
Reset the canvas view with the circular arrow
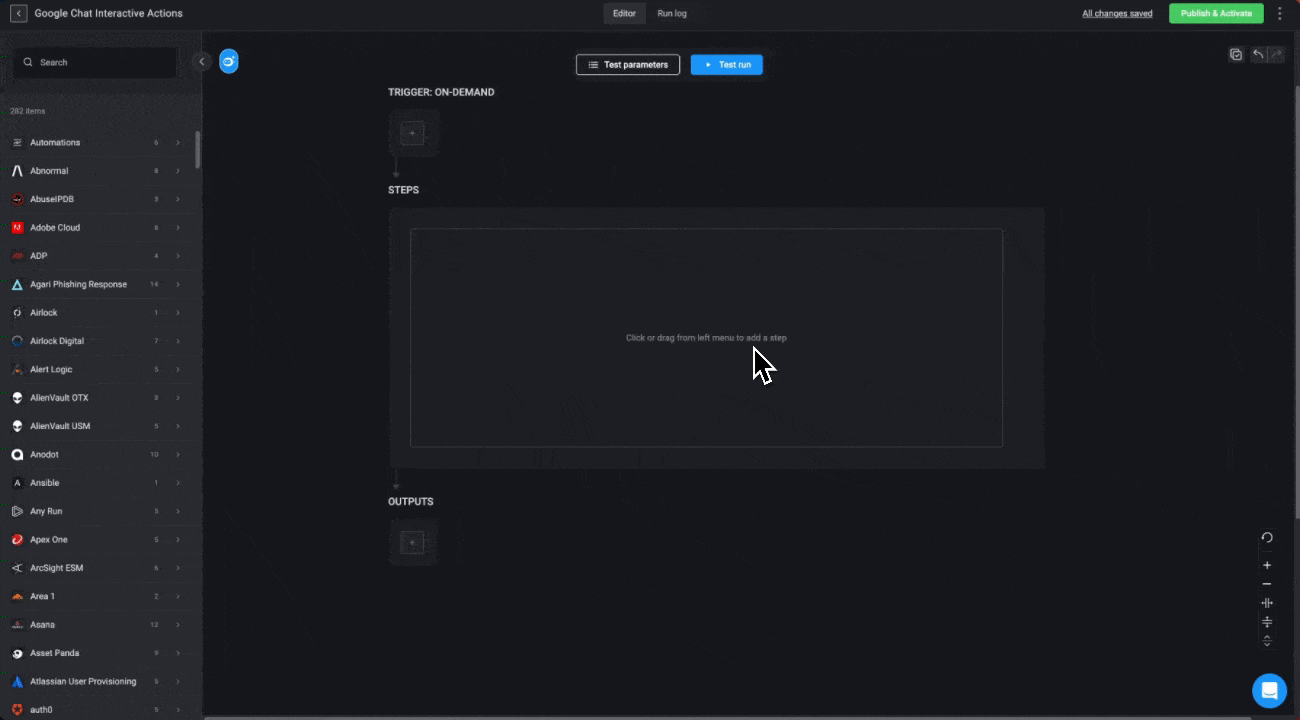click(x=1267, y=537)
